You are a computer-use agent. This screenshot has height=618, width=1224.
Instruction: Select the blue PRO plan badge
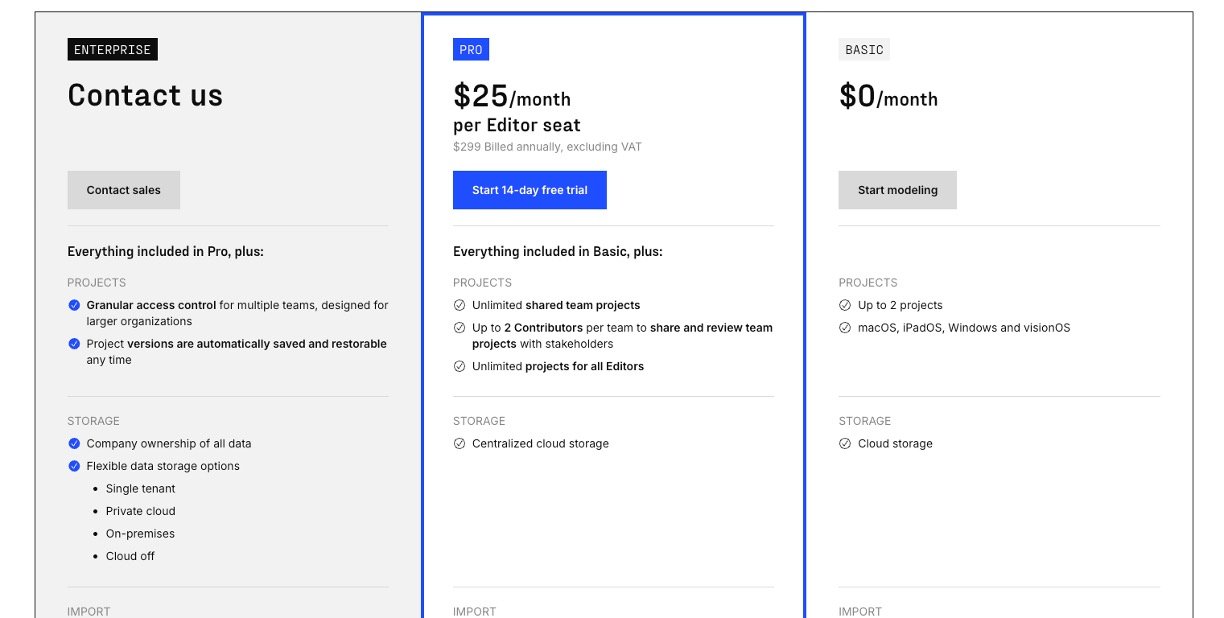click(471, 50)
